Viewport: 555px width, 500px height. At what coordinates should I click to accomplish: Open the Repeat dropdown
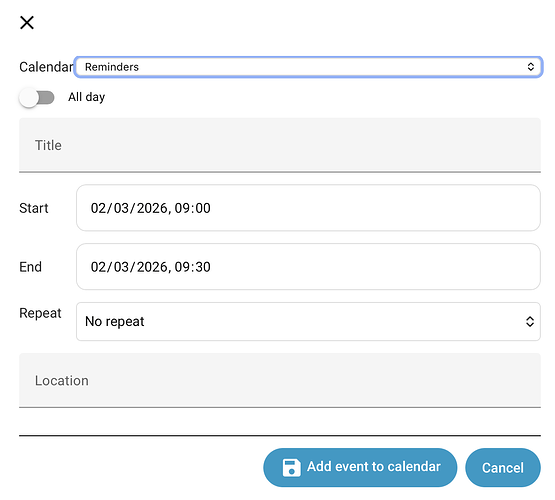point(308,321)
